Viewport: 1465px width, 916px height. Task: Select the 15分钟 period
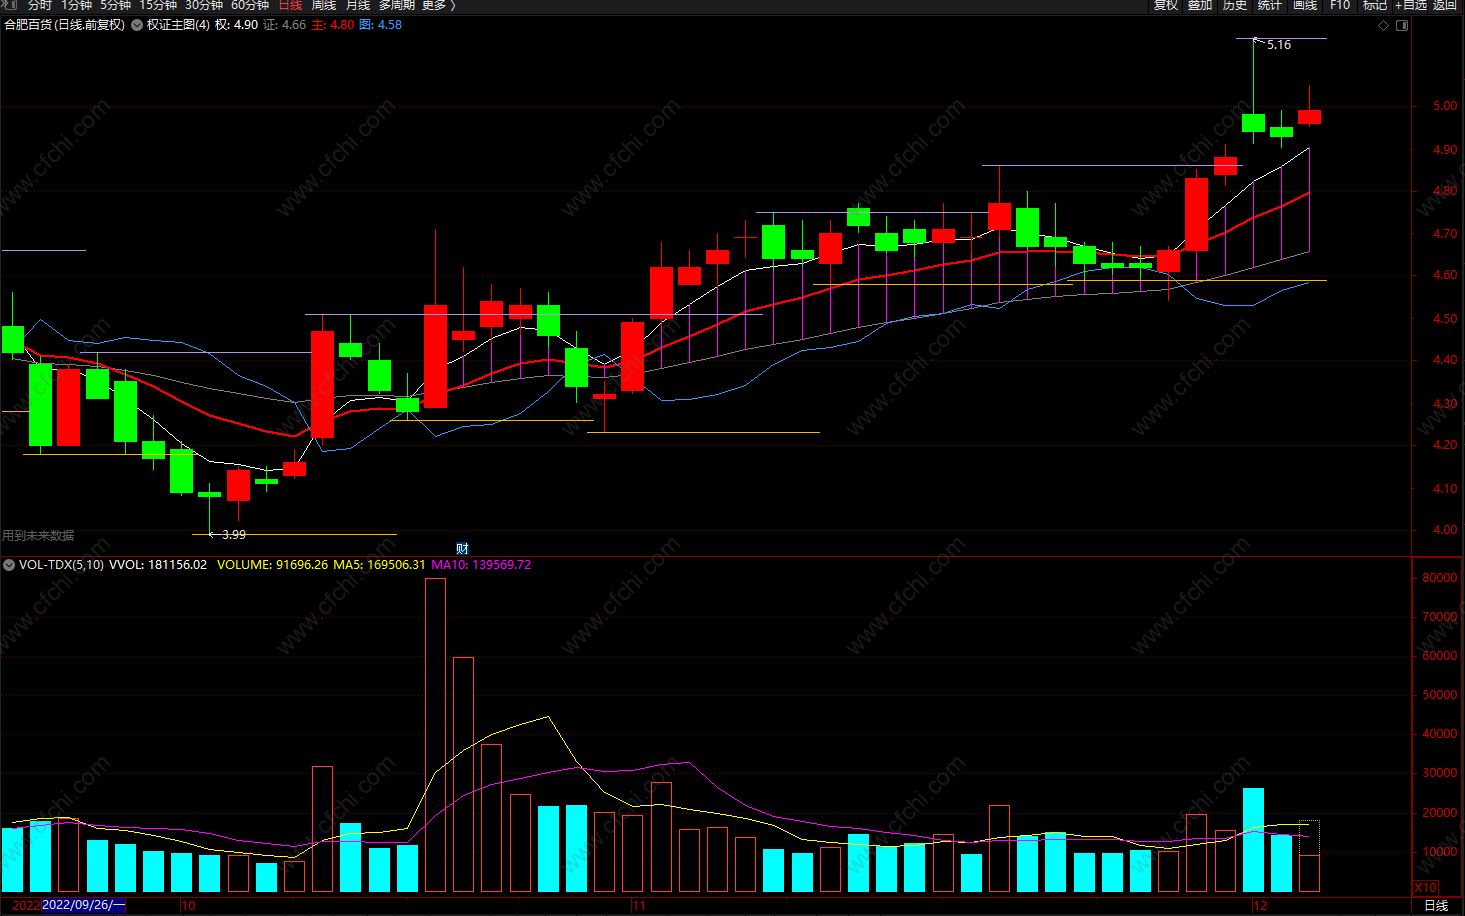point(158,5)
